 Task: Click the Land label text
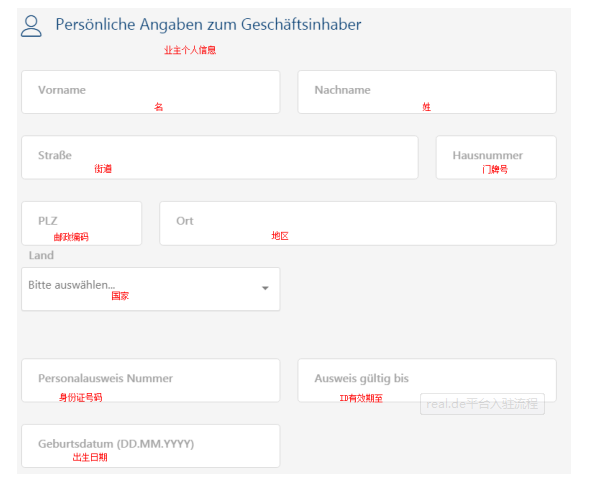[41, 255]
